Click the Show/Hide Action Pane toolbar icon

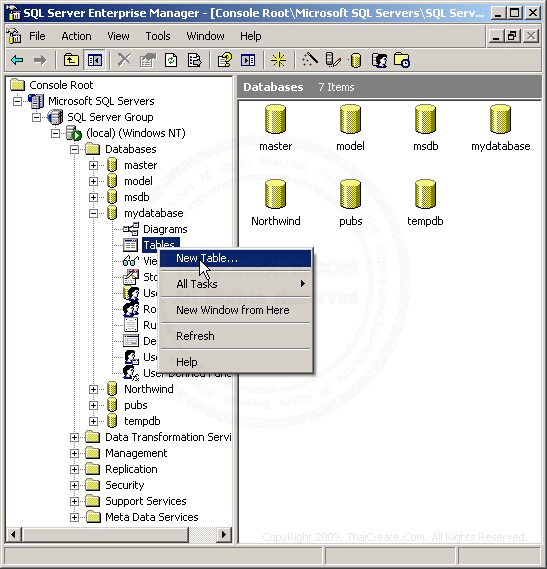[248, 60]
